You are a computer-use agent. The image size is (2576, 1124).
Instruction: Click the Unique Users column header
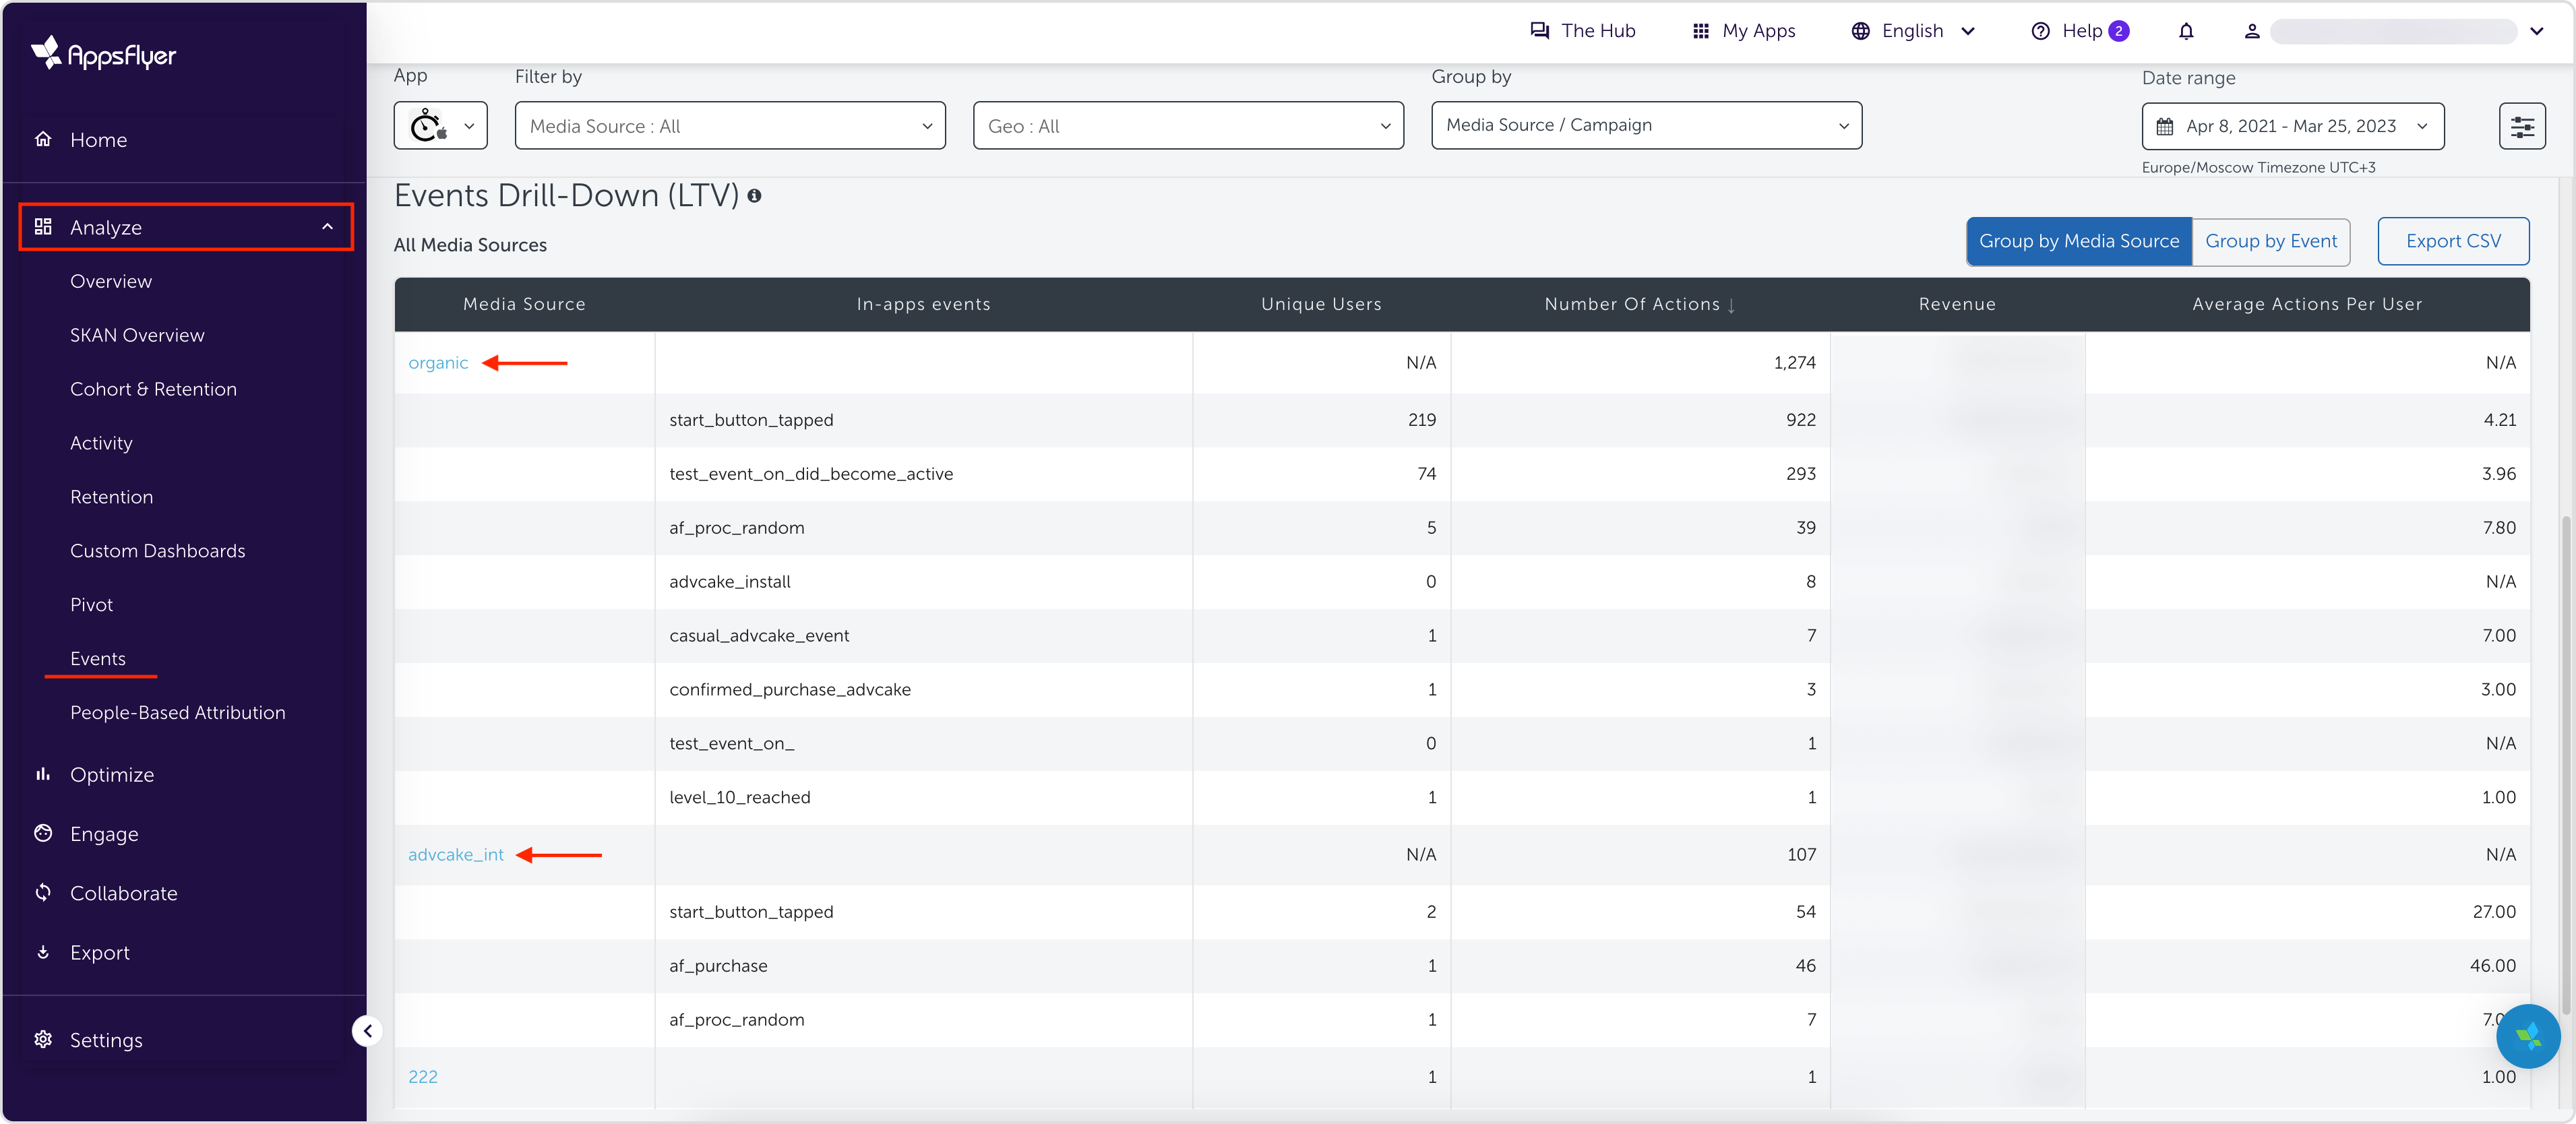(x=1321, y=304)
